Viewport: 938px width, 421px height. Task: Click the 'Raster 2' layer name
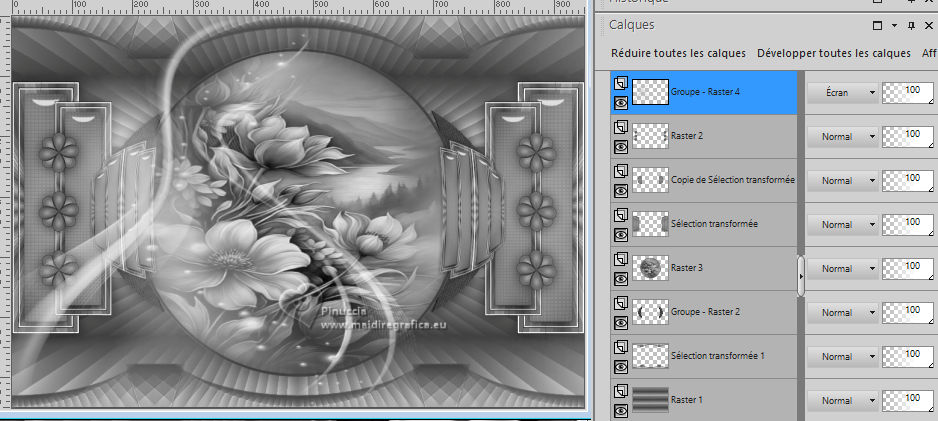coord(687,136)
